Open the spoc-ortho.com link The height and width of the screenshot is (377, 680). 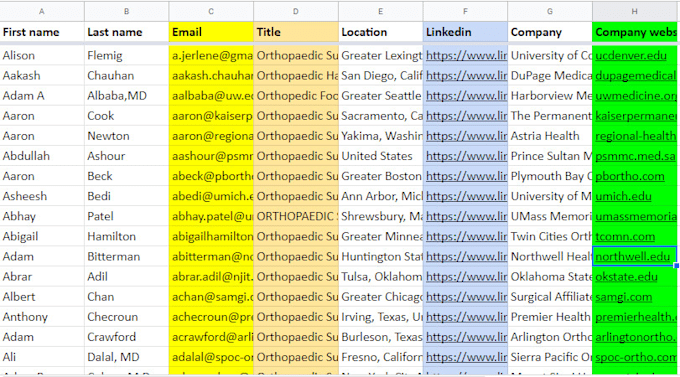[x=635, y=357]
